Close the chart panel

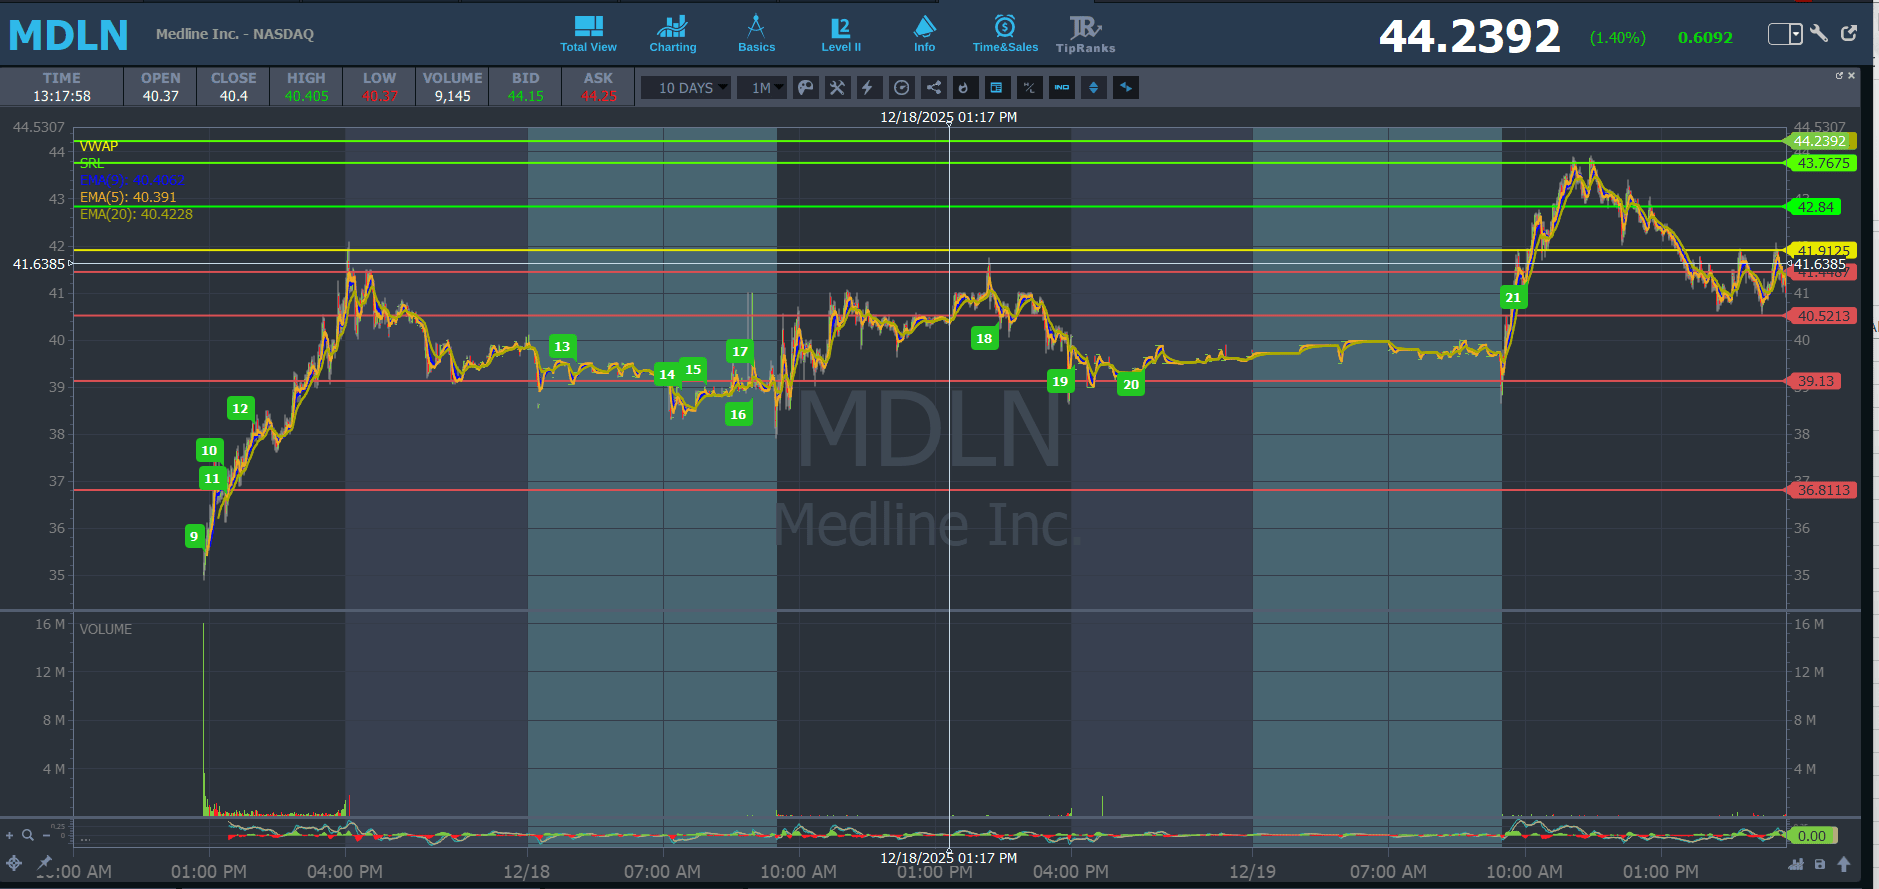(x=1851, y=75)
